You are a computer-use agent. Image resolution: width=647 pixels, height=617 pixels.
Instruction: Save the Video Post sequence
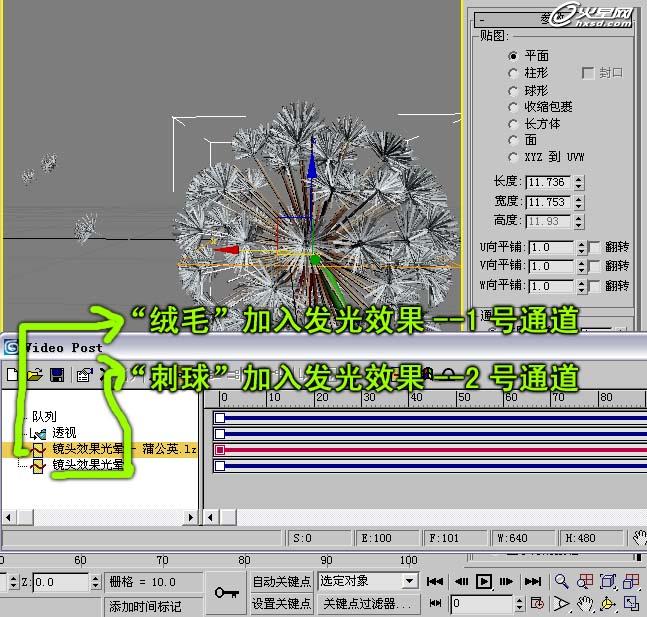(57, 375)
